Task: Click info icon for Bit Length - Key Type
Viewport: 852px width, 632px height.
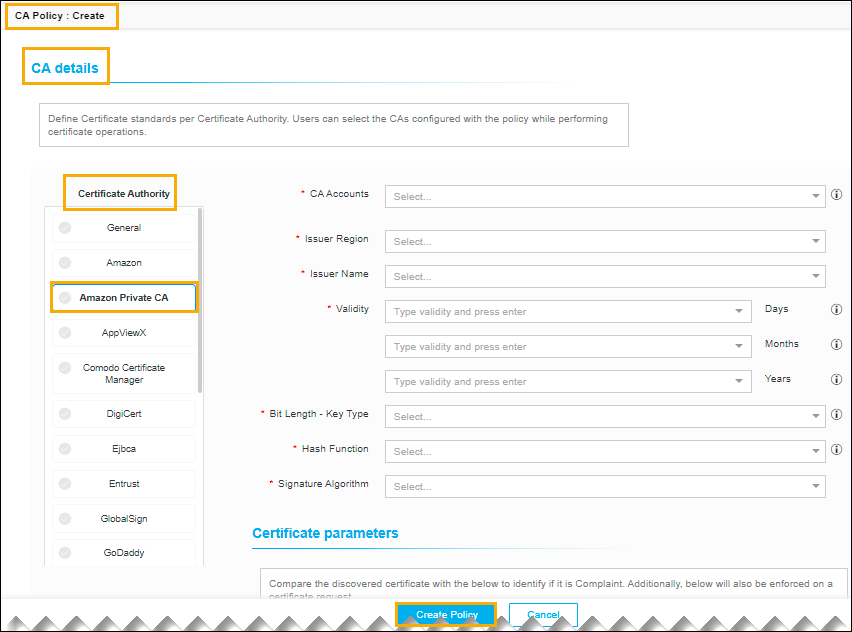Action: click(x=836, y=415)
